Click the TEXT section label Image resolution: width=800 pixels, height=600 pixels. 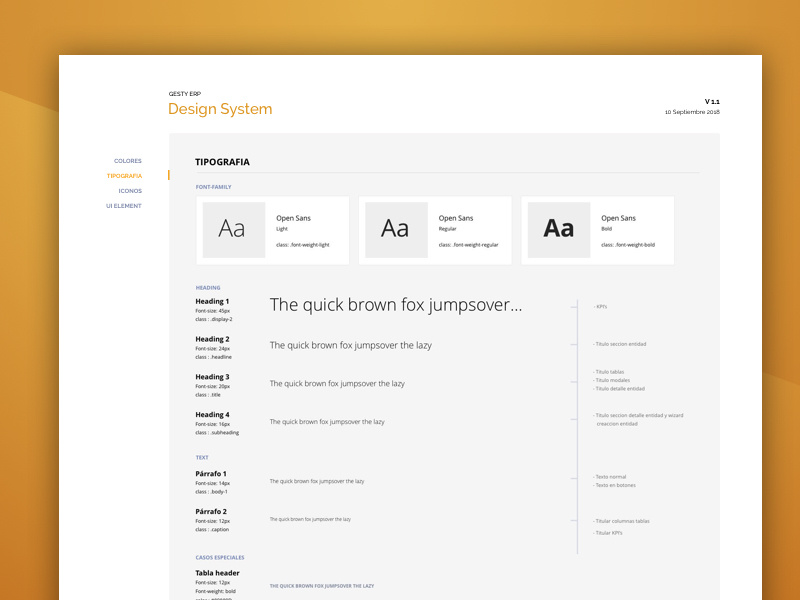tap(202, 458)
